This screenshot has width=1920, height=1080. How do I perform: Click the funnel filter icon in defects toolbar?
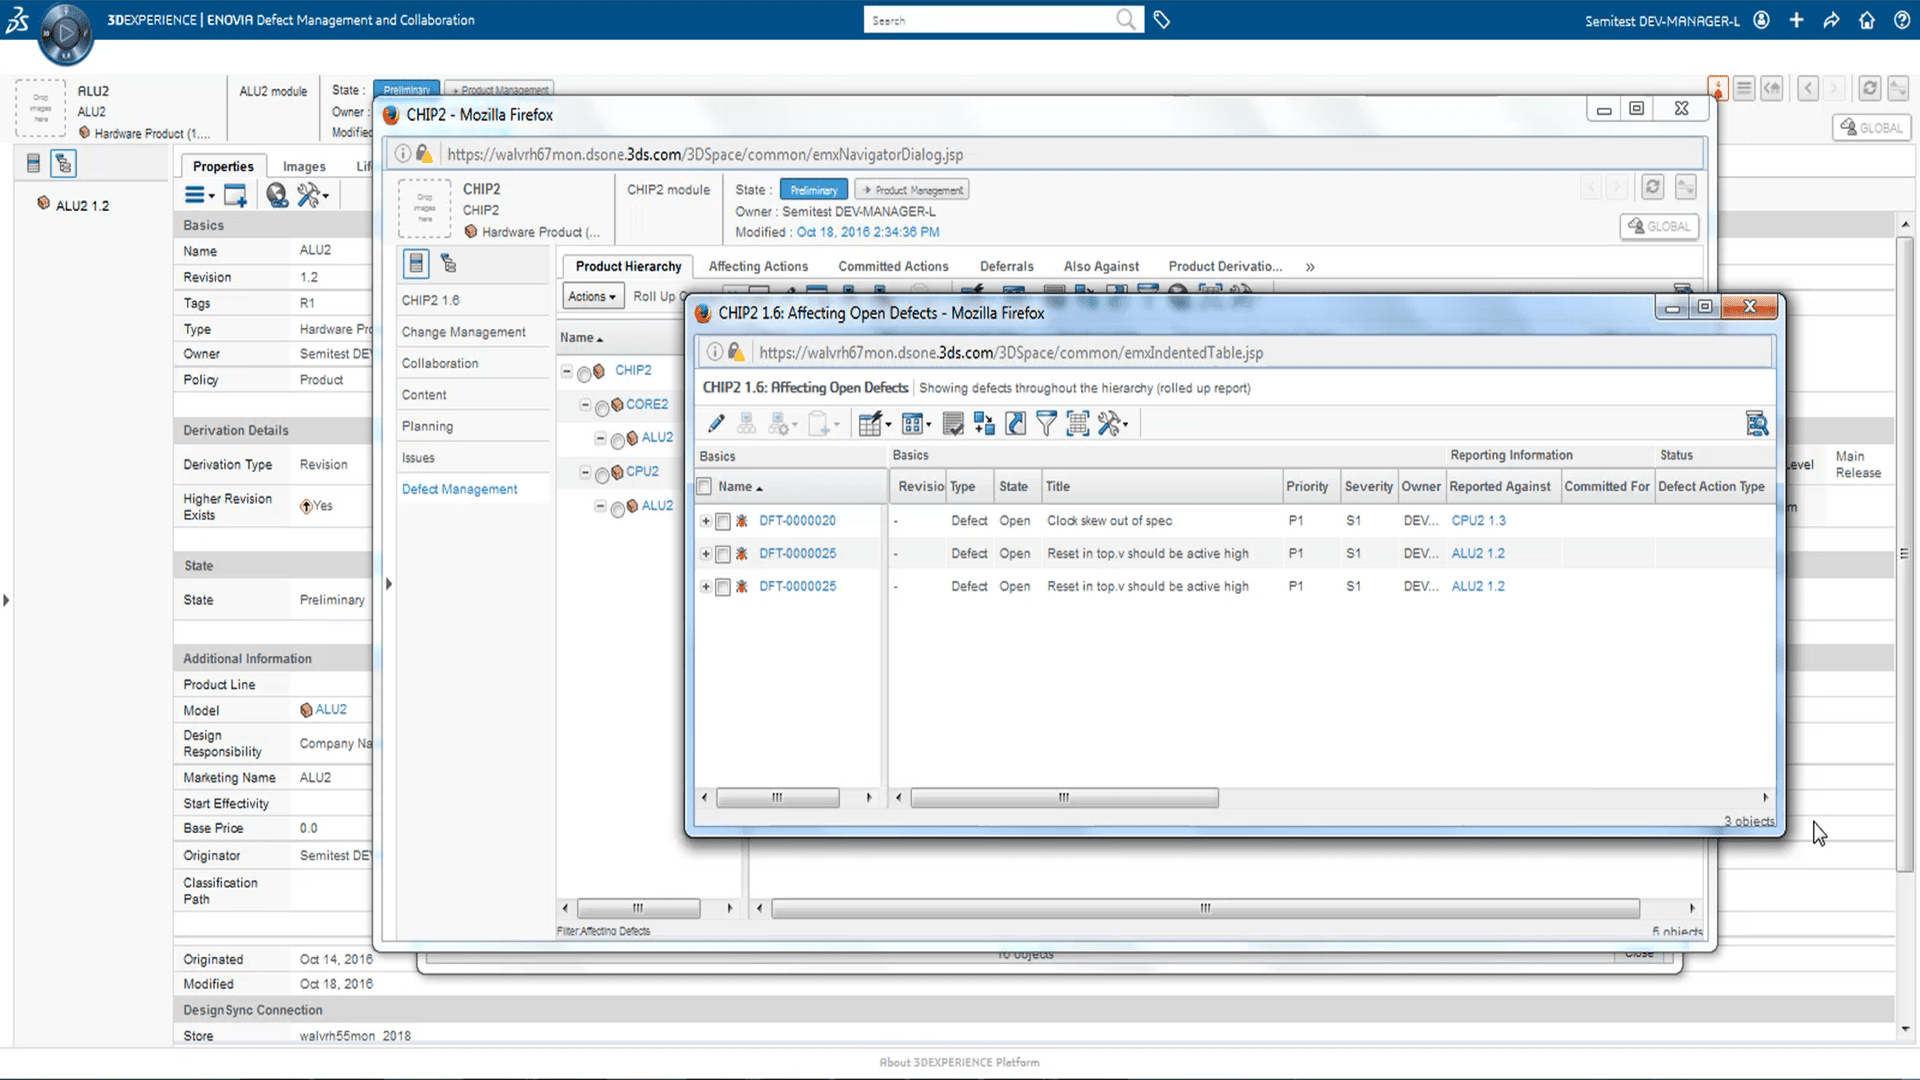[1046, 424]
